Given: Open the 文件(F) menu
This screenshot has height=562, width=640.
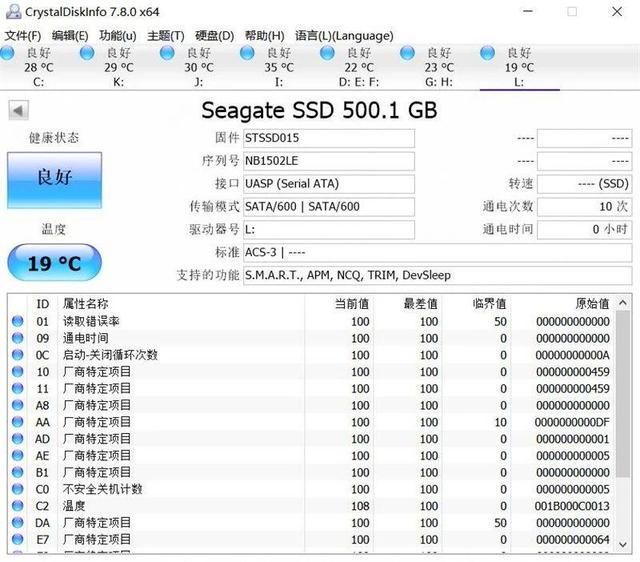Looking at the screenshot, I should 23,36.
